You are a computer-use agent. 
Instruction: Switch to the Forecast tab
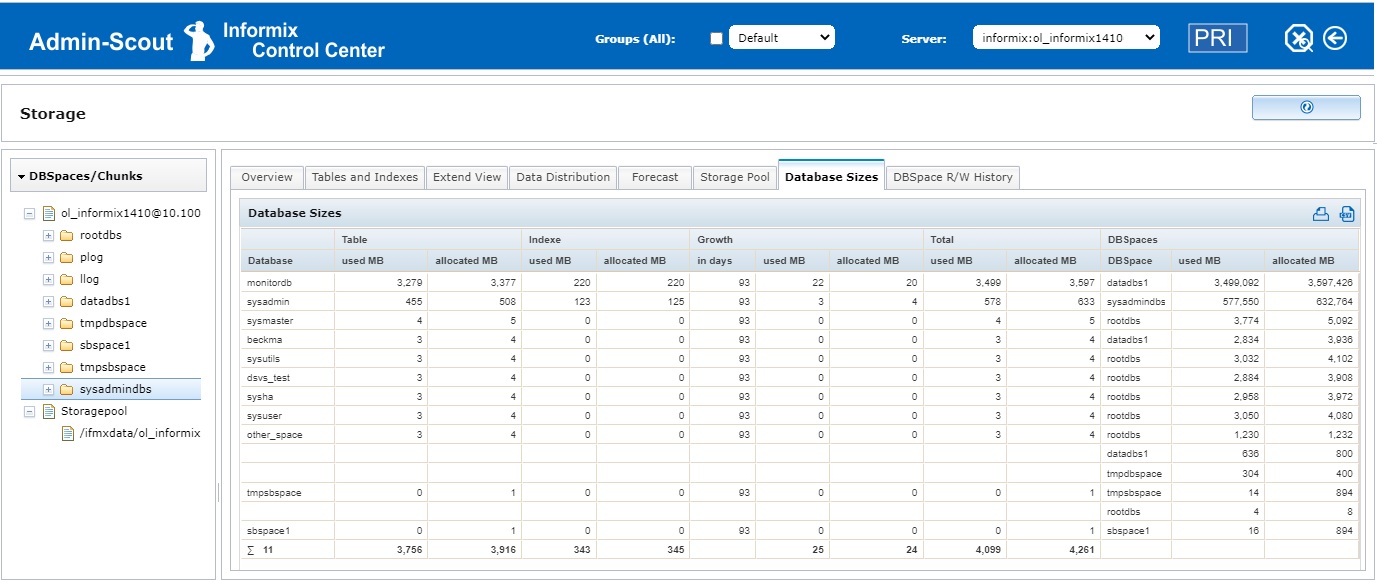[655, 177]
